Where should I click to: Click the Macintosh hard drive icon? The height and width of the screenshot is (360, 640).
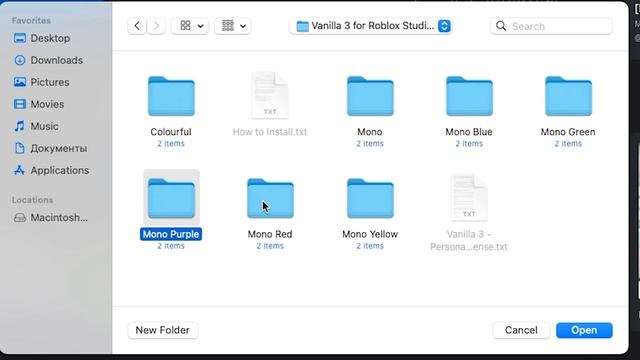(x=20, y=218)
